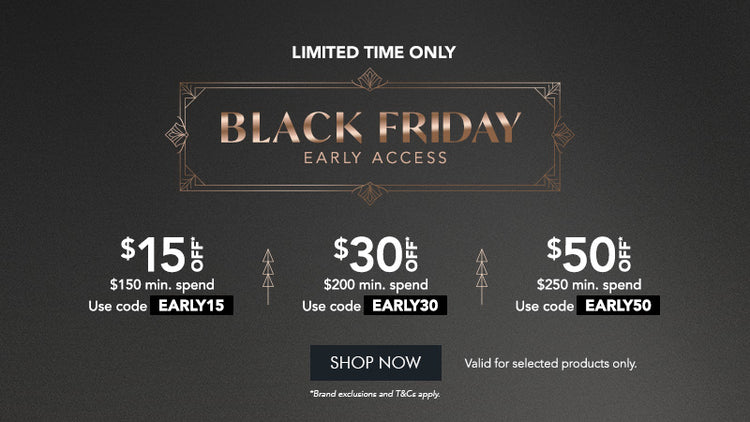
Task: Open the Brand exclusions and T&Cs note
Action: click(375, 394)
